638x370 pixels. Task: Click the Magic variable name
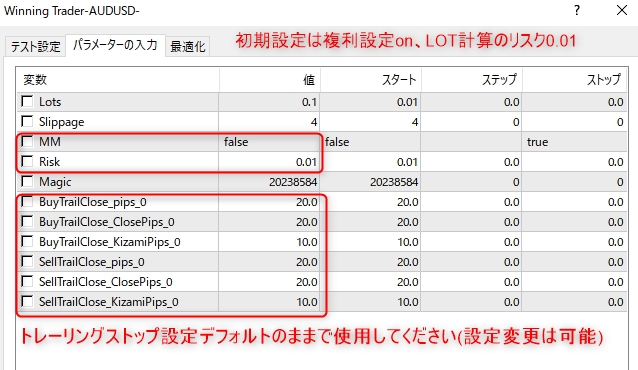click(55, 182)
